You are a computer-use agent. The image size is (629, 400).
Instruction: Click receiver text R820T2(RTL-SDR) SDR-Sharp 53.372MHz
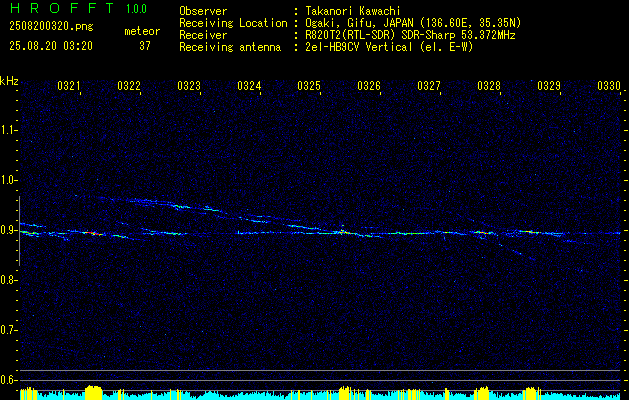(410, 35)
